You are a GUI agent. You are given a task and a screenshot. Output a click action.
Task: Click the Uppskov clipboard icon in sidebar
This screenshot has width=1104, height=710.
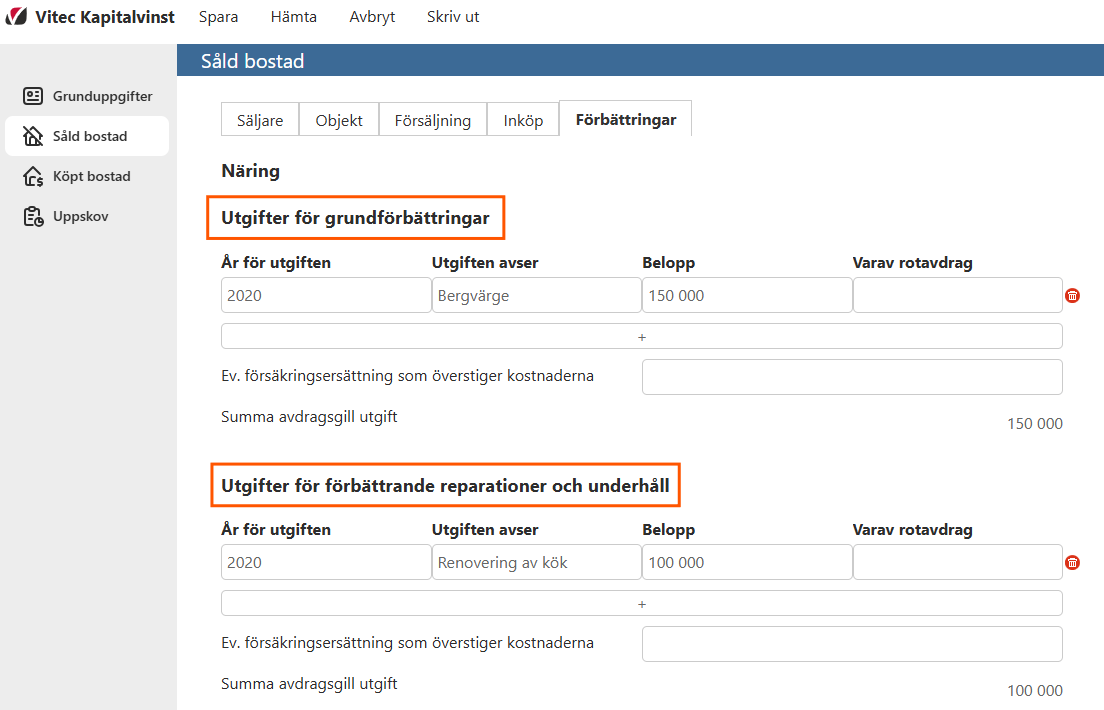[31, 216]
